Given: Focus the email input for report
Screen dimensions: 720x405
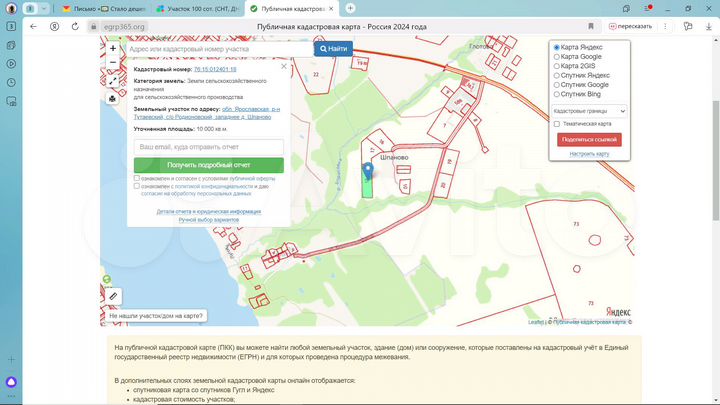Looking at the screenshot, I should click(x=208, y=147).
